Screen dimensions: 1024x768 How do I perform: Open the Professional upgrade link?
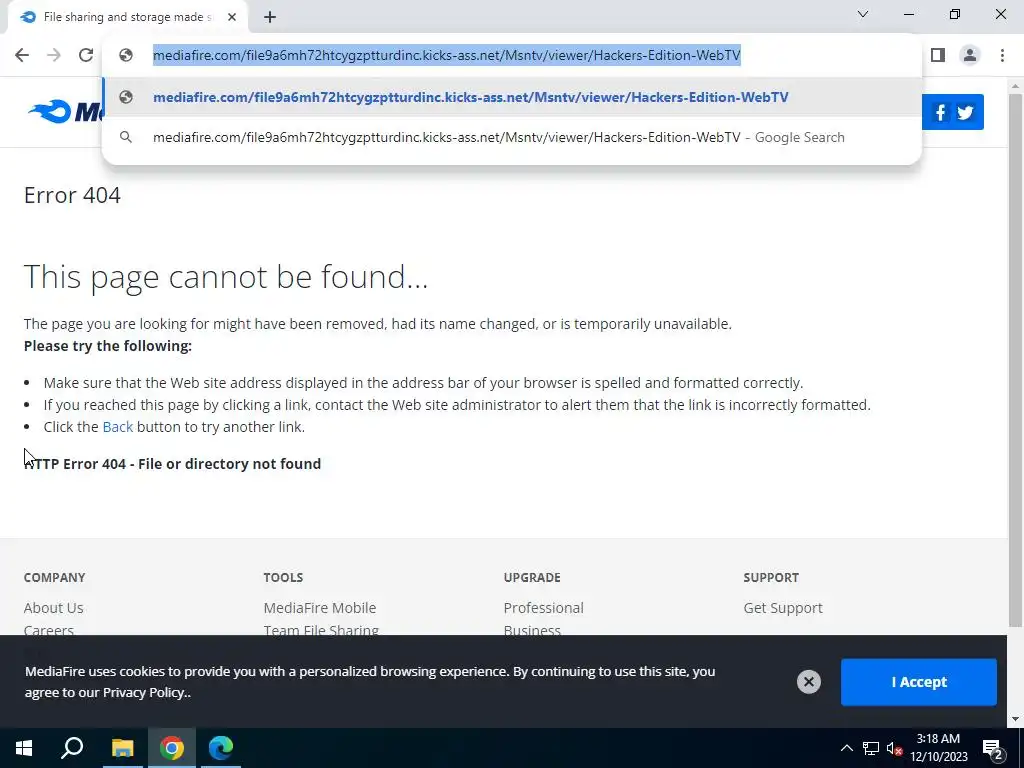pos(543,608)
